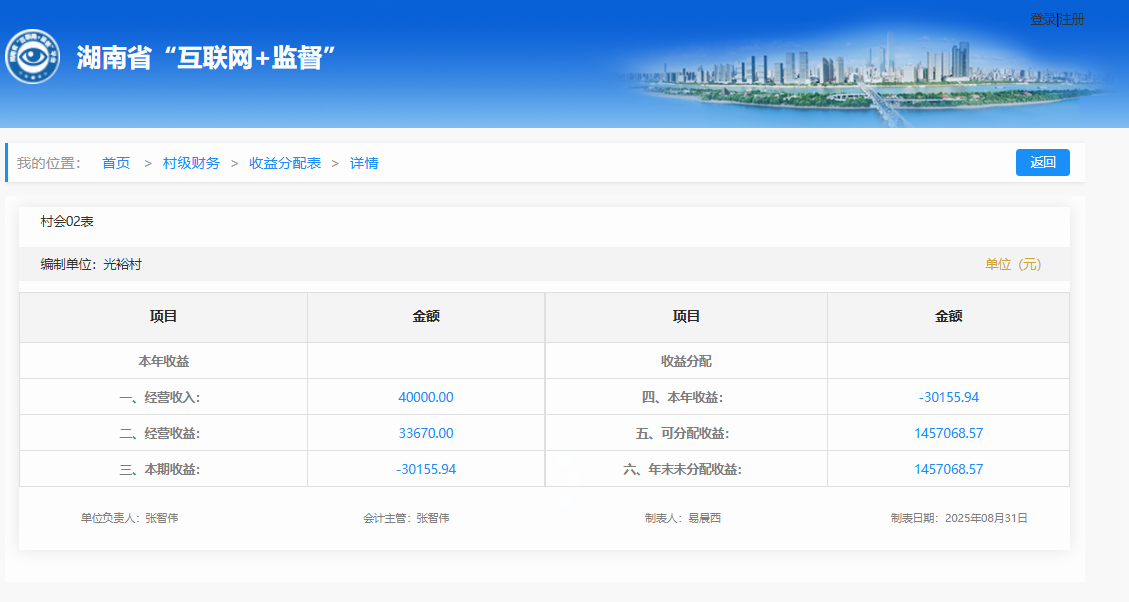Select the 详情 breadcrumb item
The width and height of the screenshot is (1129, 602).
[364, 163]
